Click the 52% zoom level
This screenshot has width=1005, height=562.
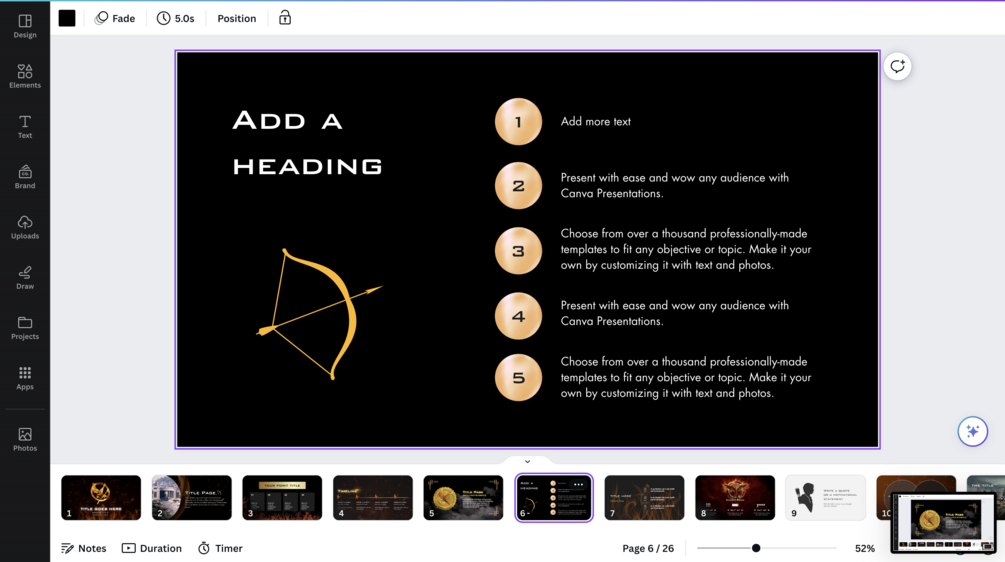coord(865,548)
